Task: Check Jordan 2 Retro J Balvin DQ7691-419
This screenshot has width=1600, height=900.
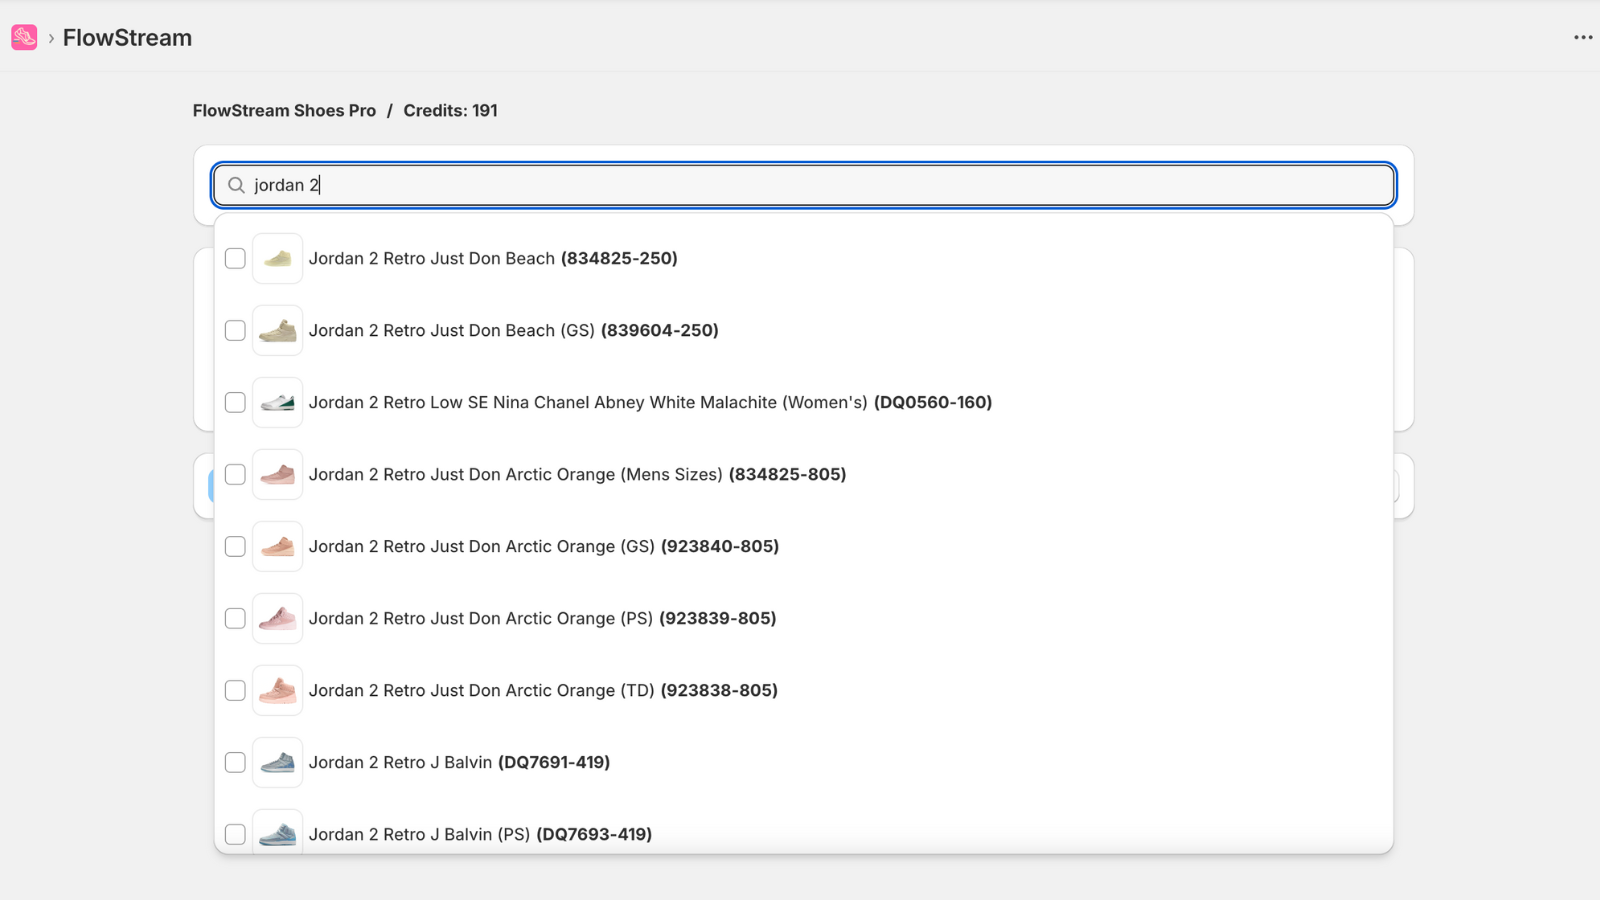Action: click(235, 762)
